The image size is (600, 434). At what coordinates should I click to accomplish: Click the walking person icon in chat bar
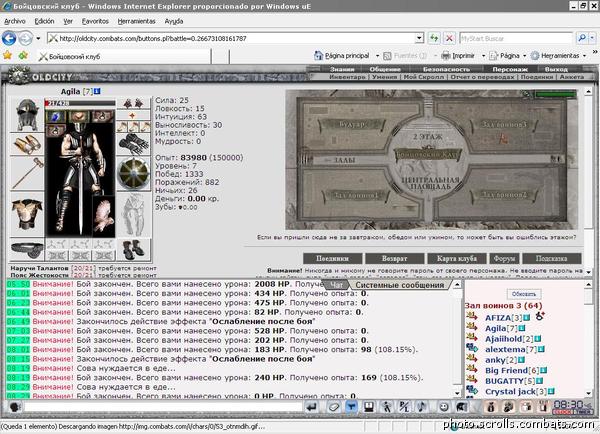tap(386, 406)
